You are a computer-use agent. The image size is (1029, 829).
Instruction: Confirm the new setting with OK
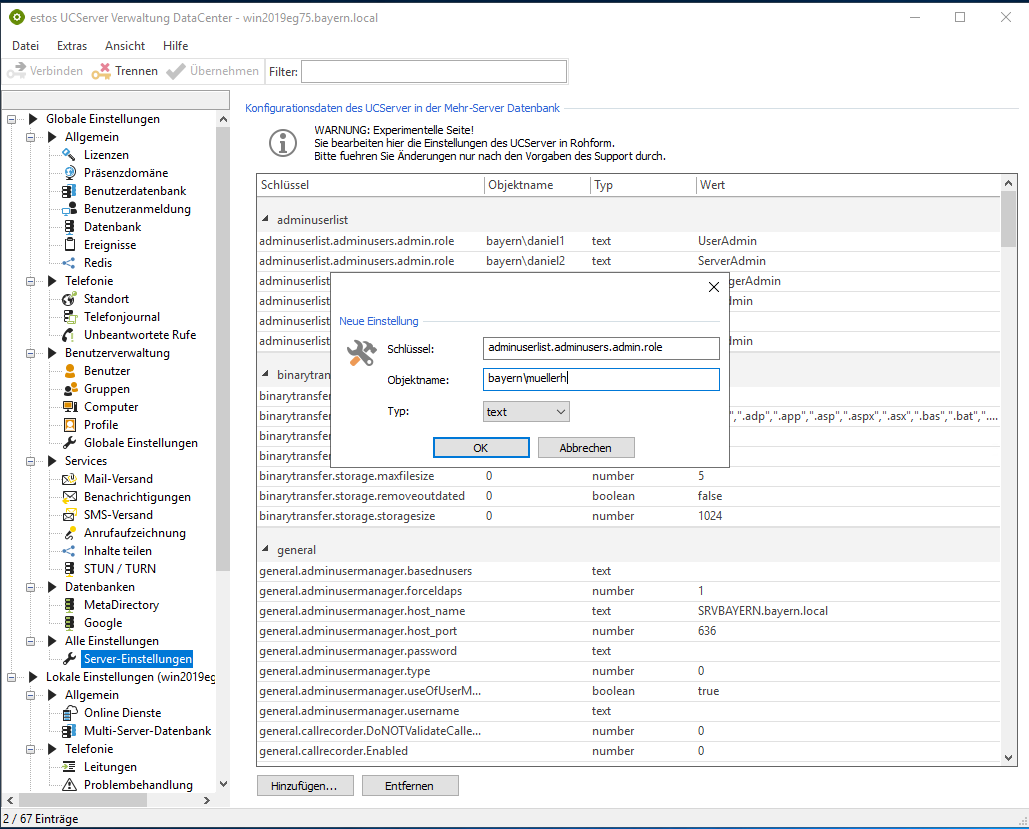[x=481, y=448]
